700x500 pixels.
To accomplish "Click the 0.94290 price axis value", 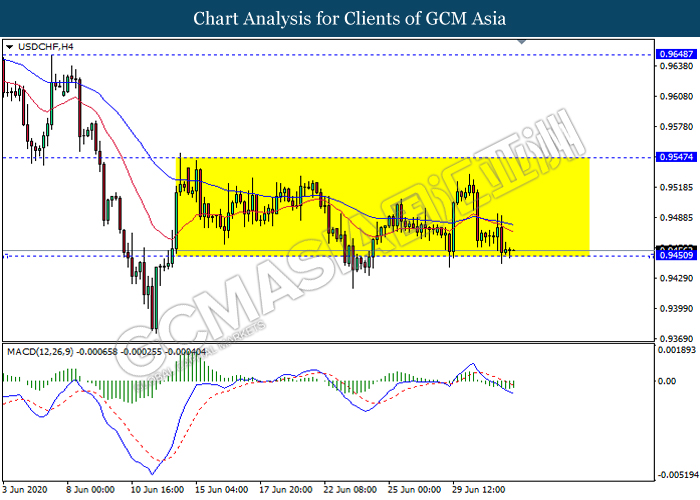I will point(677,278).
